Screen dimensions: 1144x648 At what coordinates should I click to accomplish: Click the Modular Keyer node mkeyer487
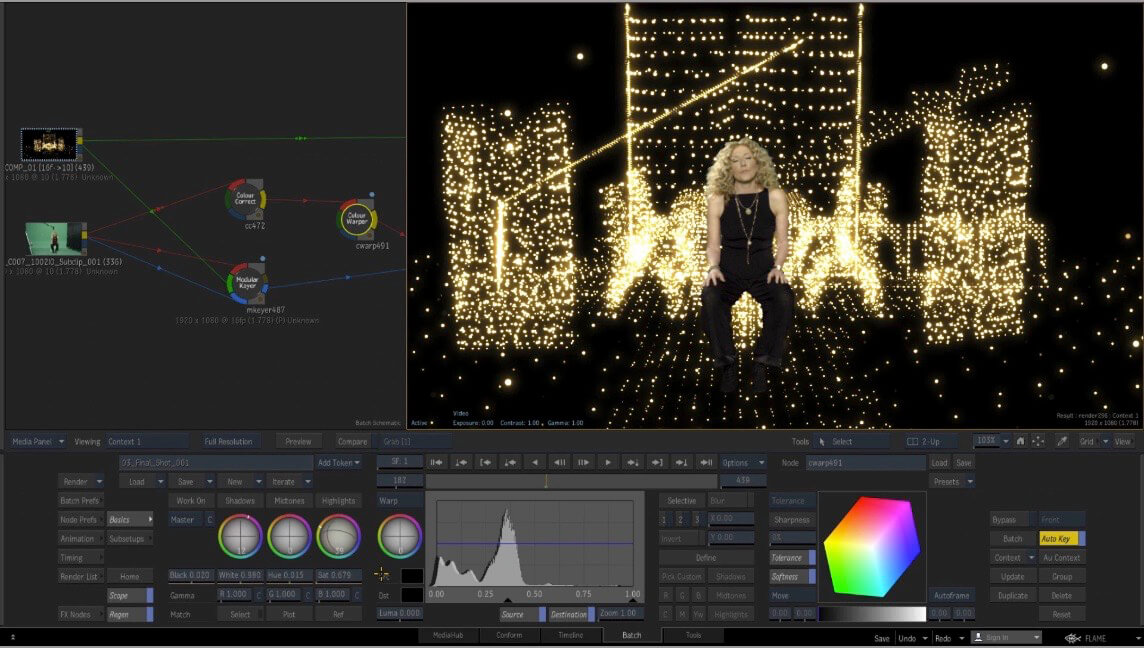pyautogui.click(x=246, y=283)
